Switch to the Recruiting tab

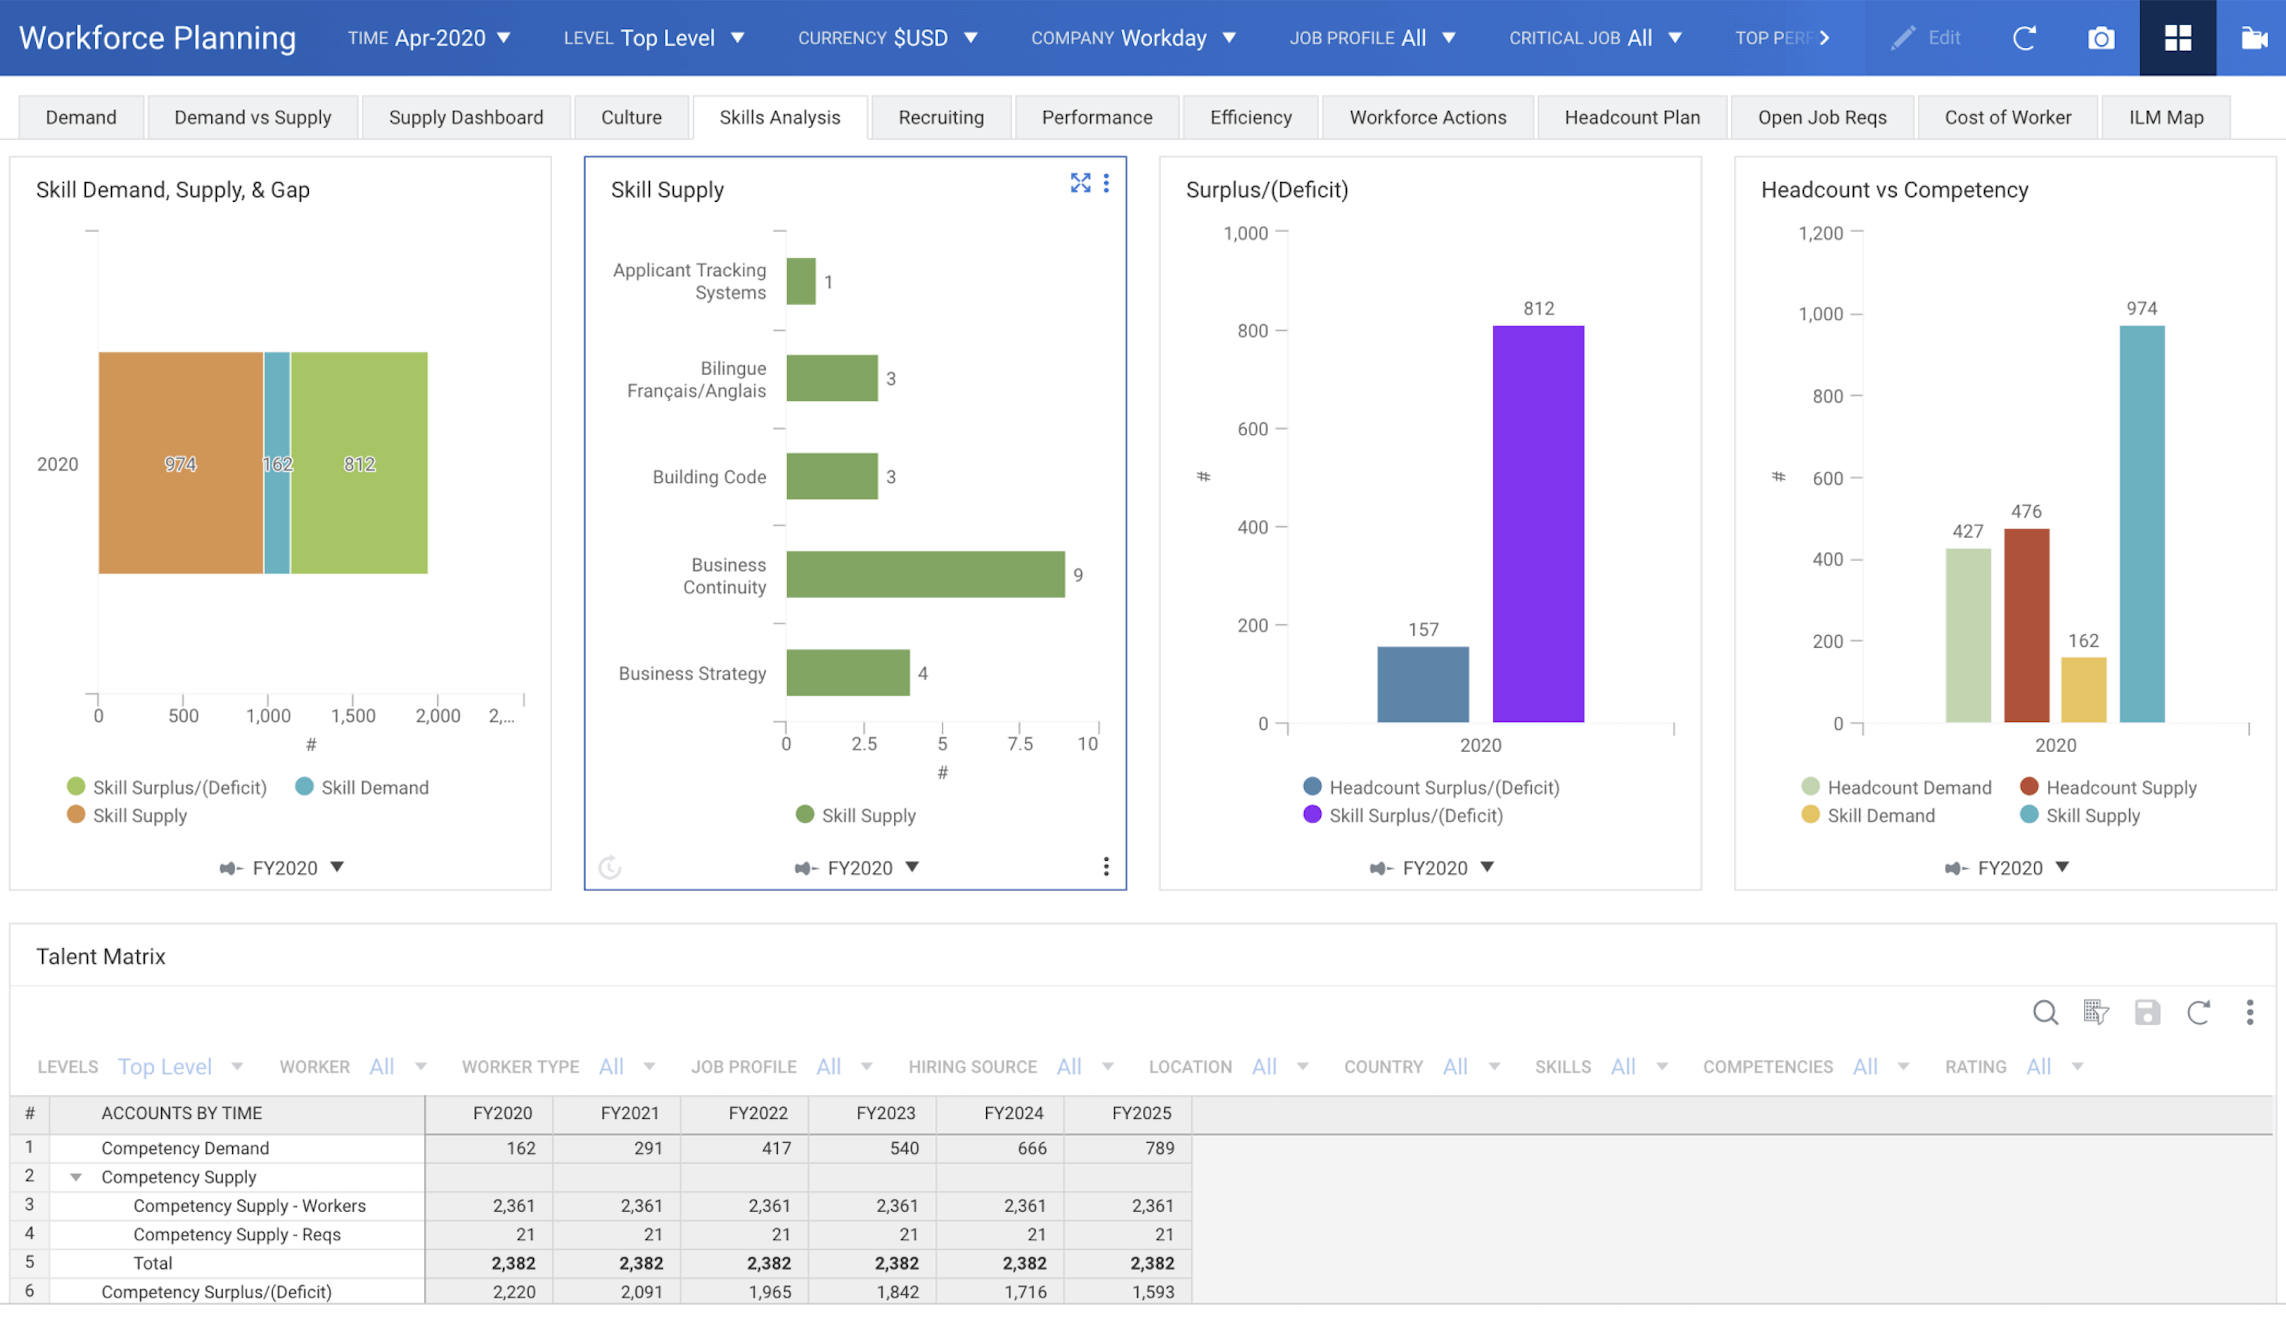coord(941,117)
